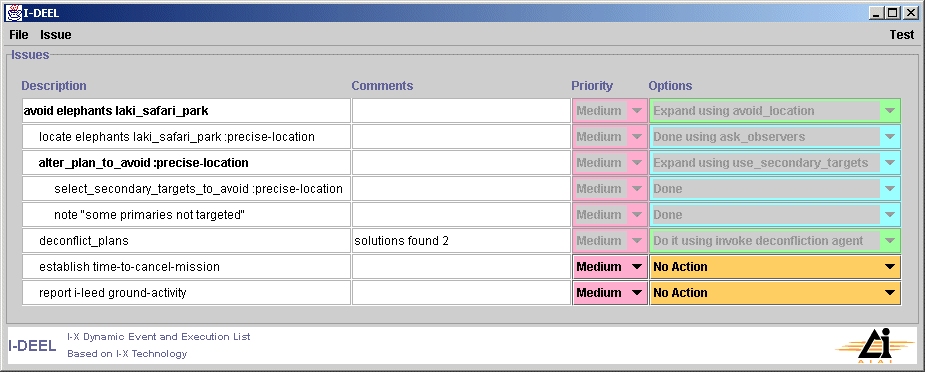Select 'locate elephants laki_safari_park :precise-location' issue
This screenshot has height=372, width=925.
coord(186,137)
